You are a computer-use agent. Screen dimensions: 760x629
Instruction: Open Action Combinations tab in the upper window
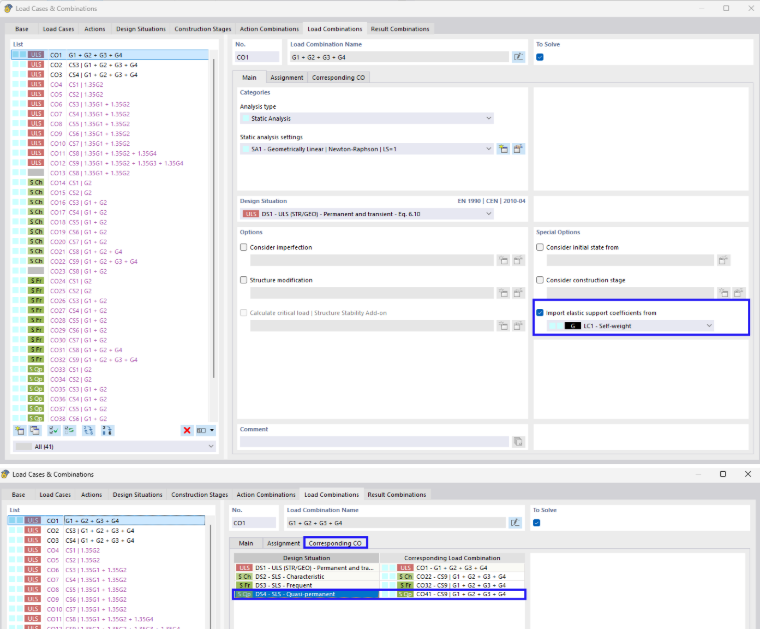coord(269,29)
